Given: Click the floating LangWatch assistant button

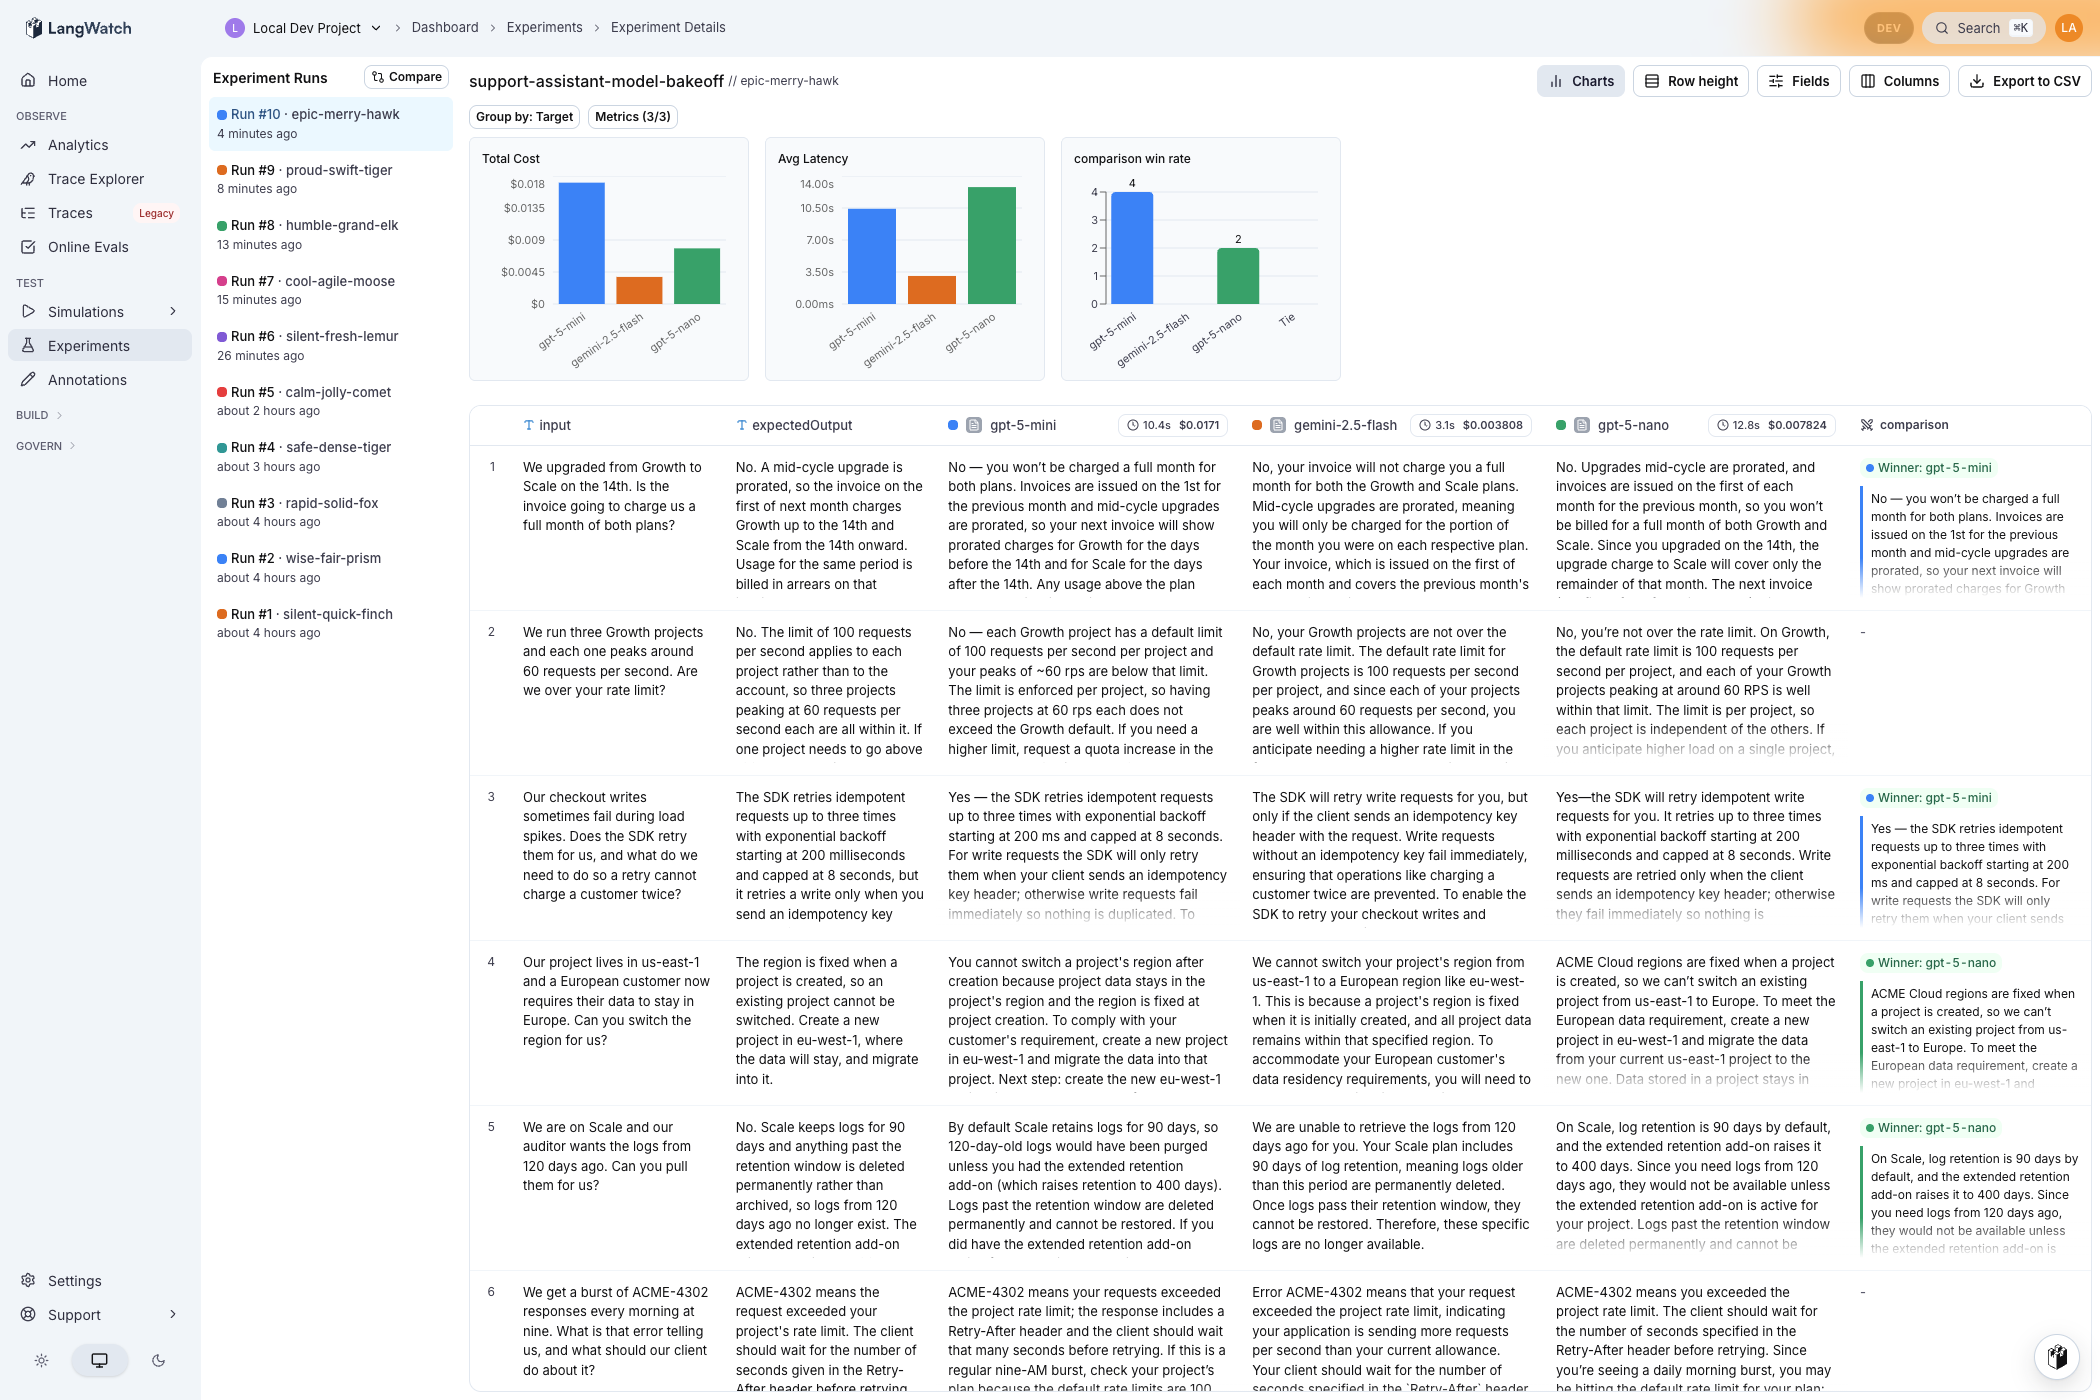Looking at the screenshot, I should pos(2057,1356).
